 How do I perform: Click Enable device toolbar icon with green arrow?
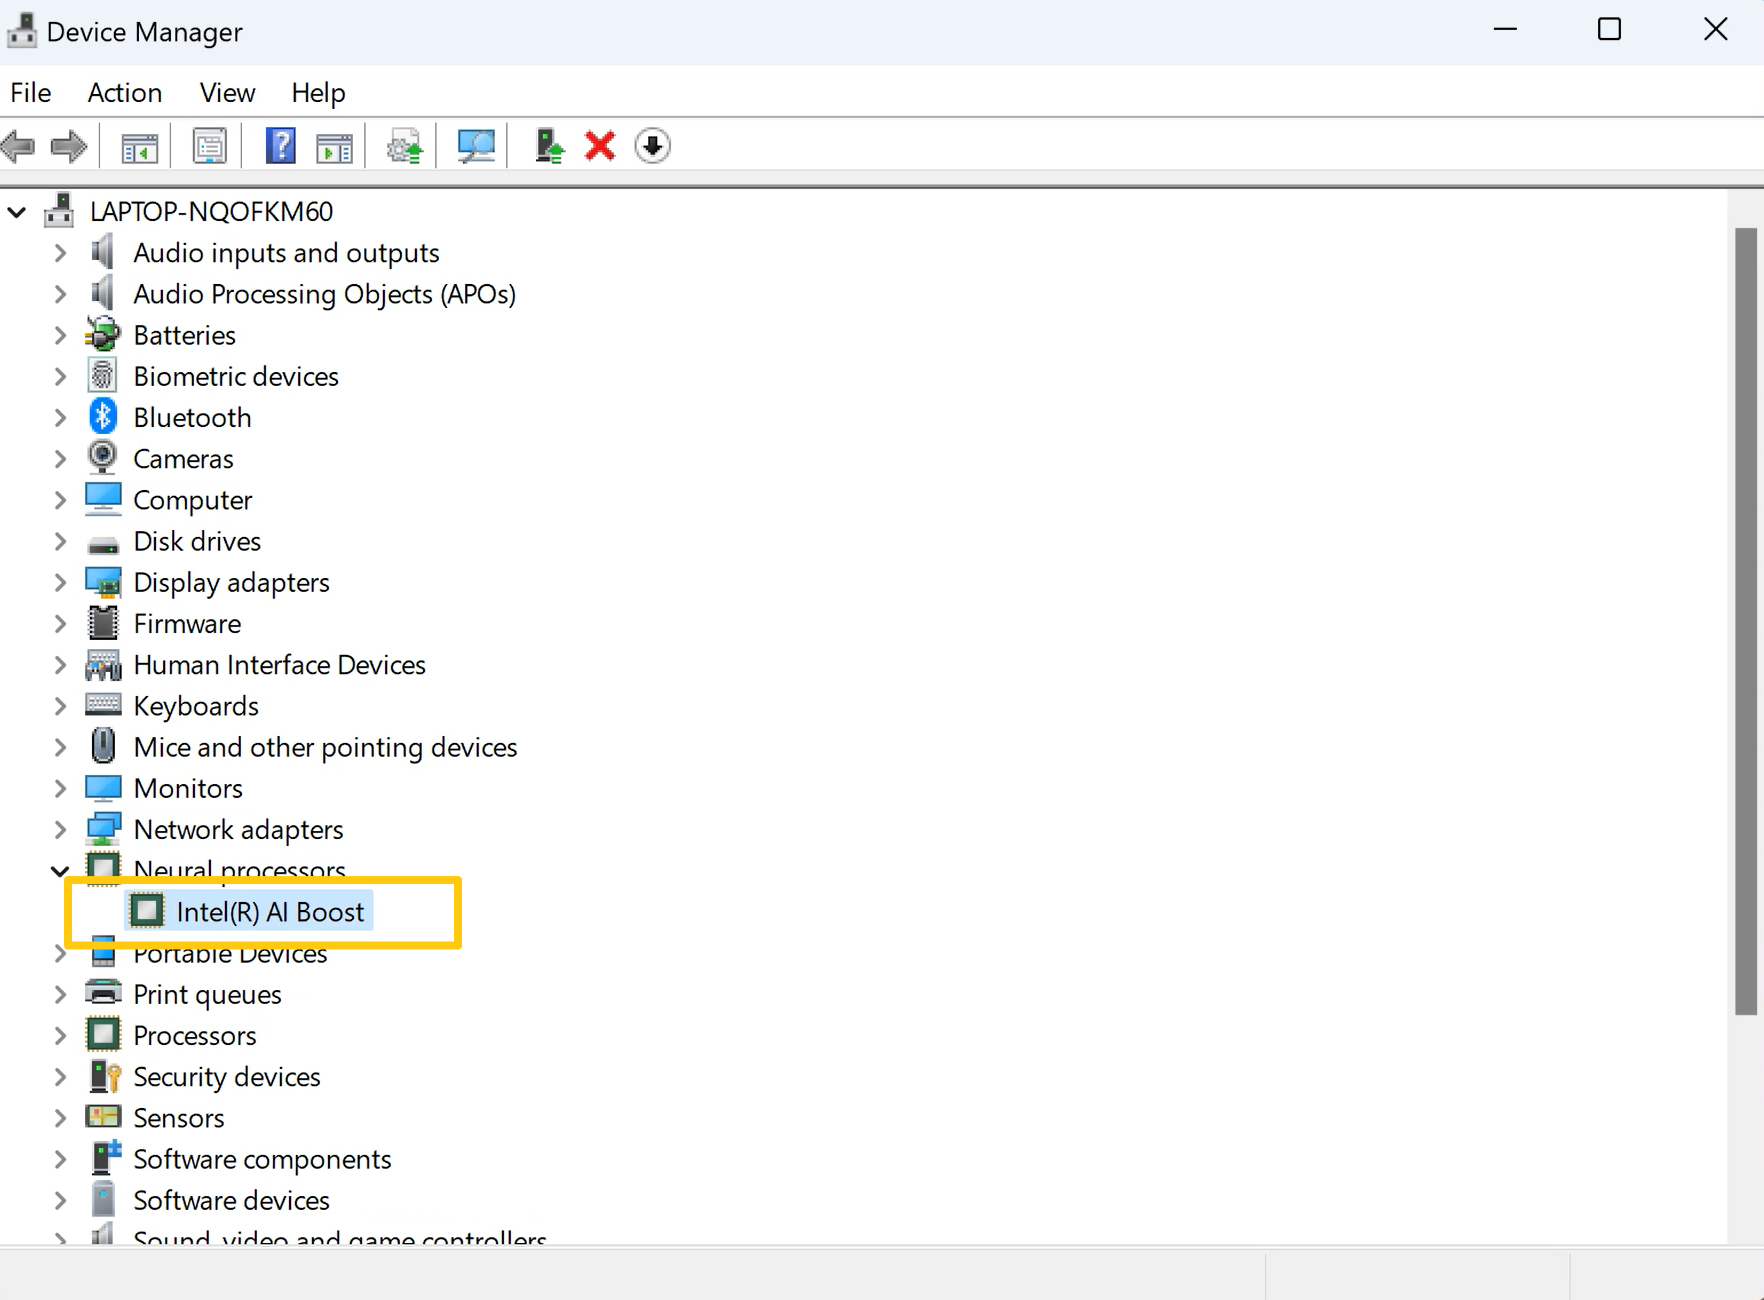(x=548, y=146)
